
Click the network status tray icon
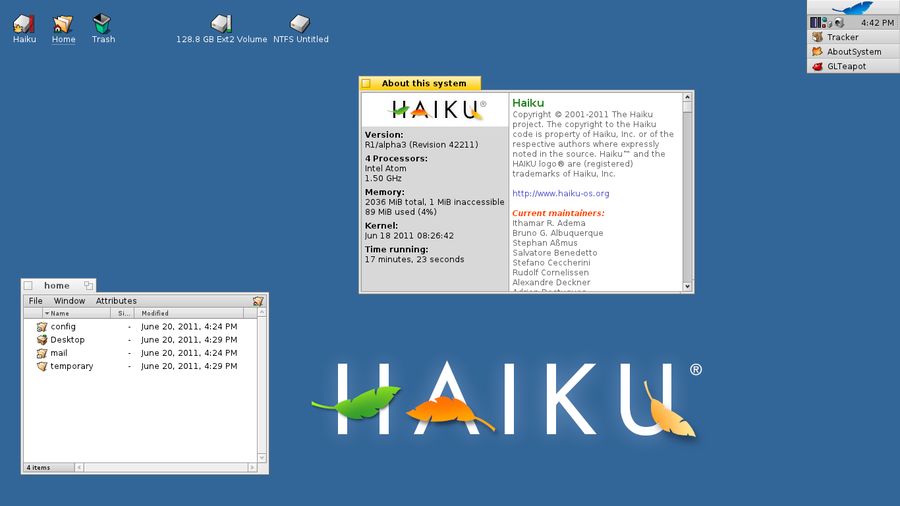coord(827,23)
